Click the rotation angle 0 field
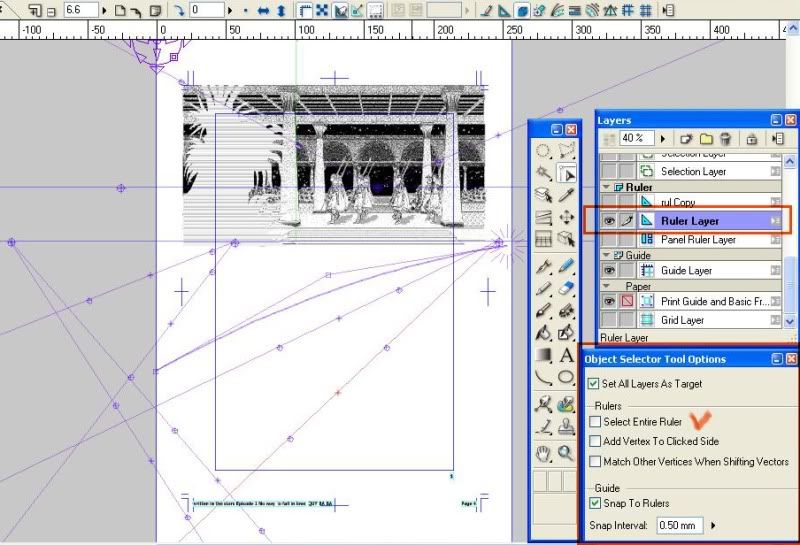800x545 pixels. (207, 10)
